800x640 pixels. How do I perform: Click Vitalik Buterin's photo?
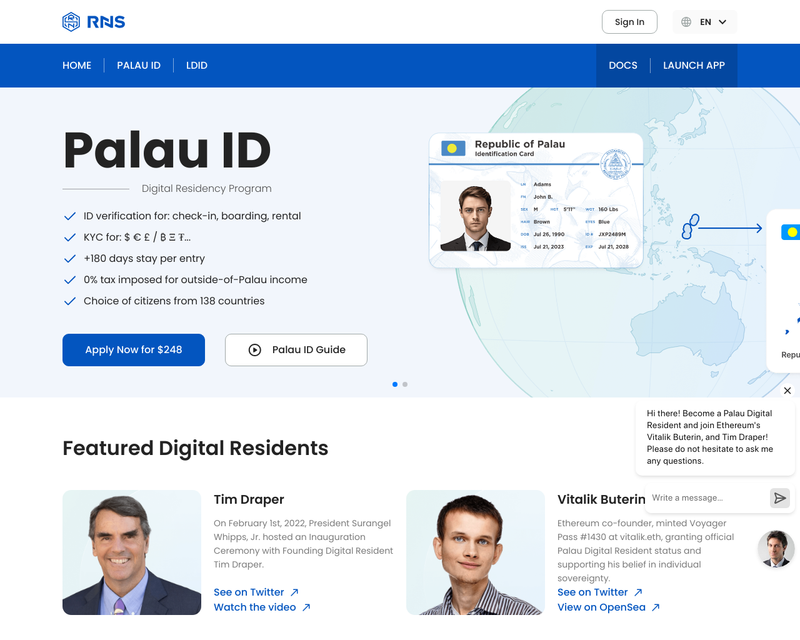coord(476,553)
